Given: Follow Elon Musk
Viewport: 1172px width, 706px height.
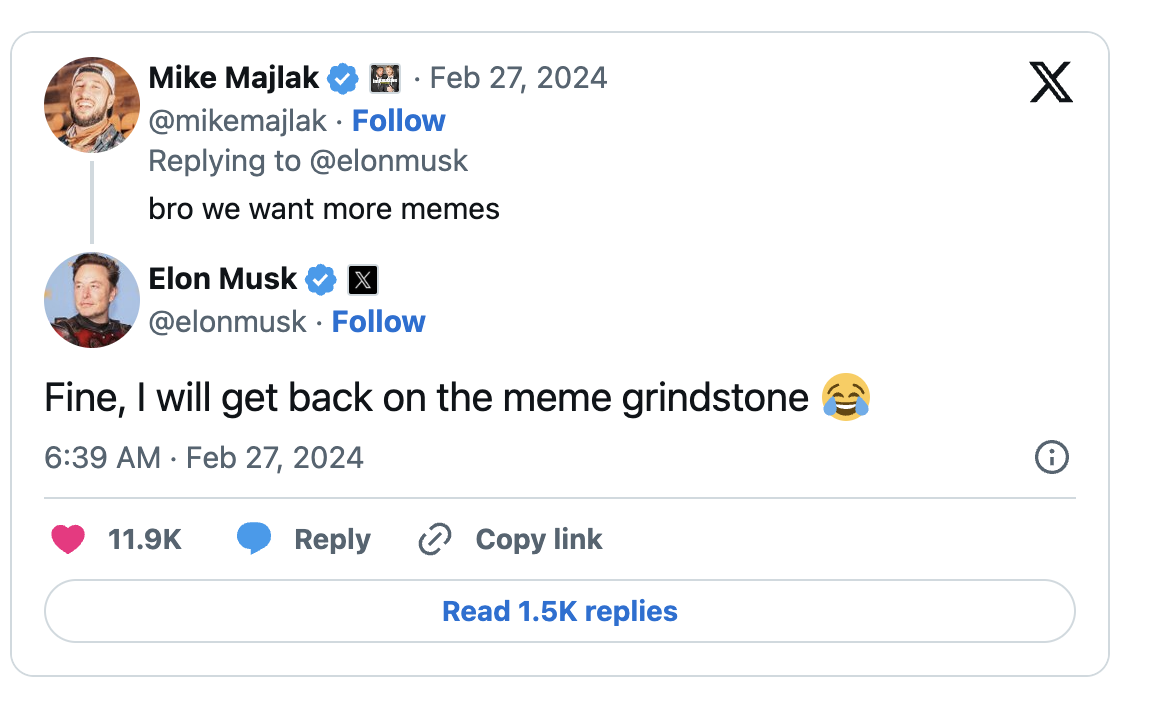Looking at the screenshot, I should (x=378, y=322).
